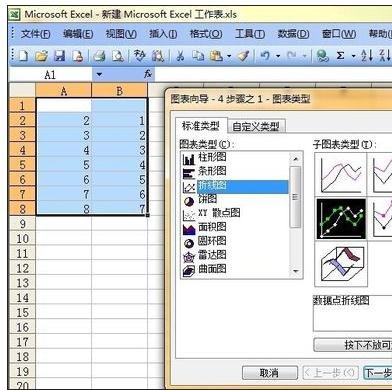The image size is (392, 390).
Task: Click the chart type list scrollbar thumb
Action: 295,197
